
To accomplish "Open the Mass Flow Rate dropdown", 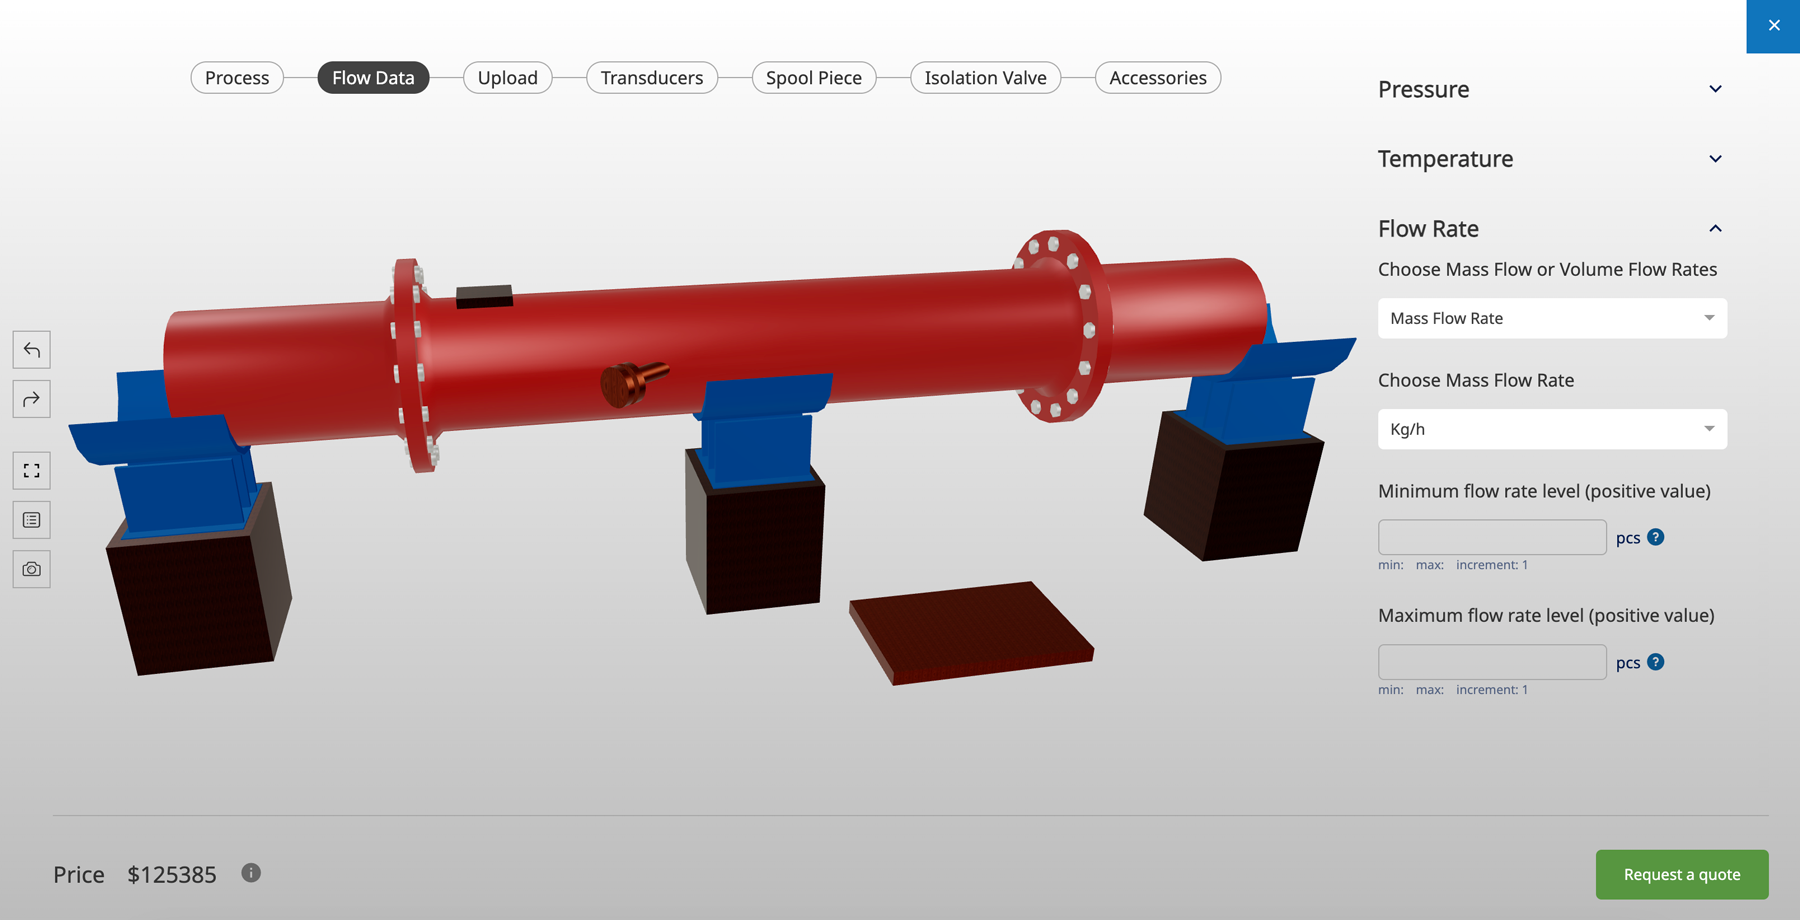I will [x=1551, y=318].
